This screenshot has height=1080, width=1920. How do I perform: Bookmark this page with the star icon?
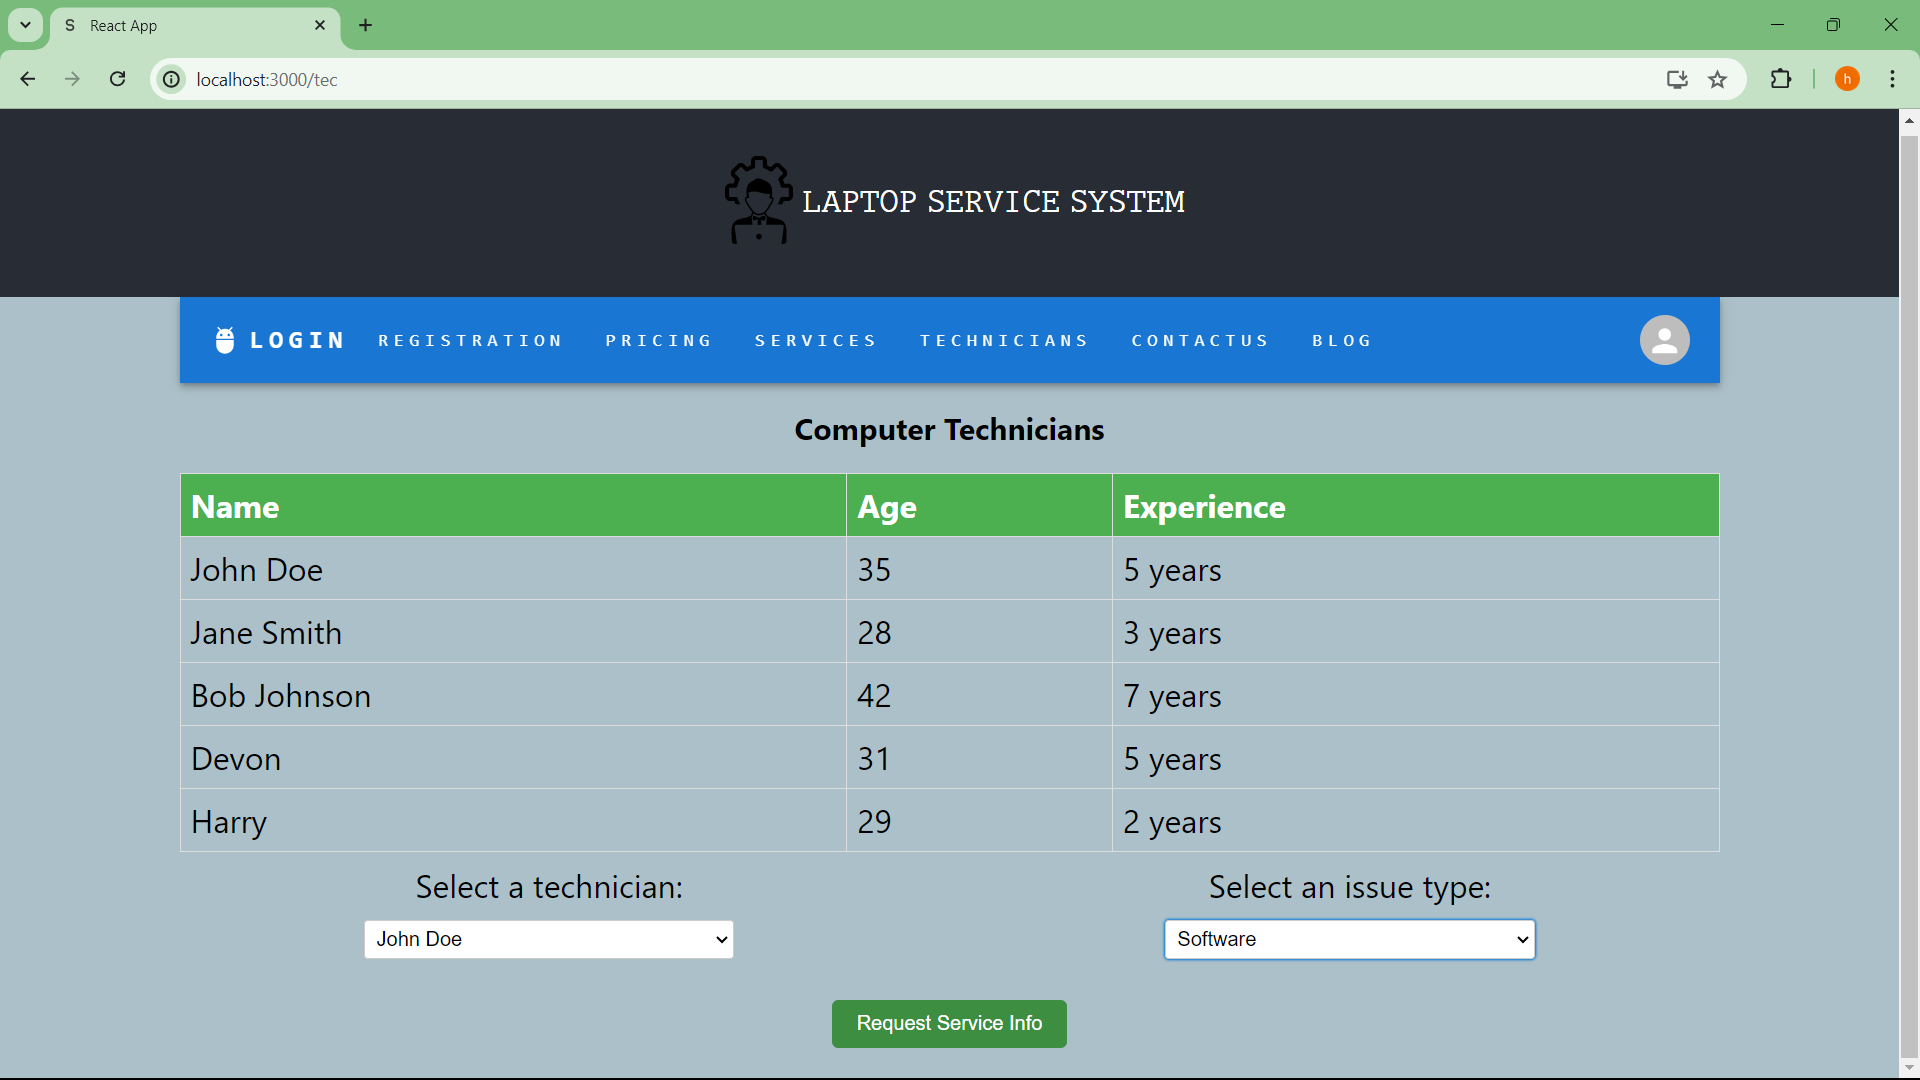pyautogui.click(x=1718, y=79)
